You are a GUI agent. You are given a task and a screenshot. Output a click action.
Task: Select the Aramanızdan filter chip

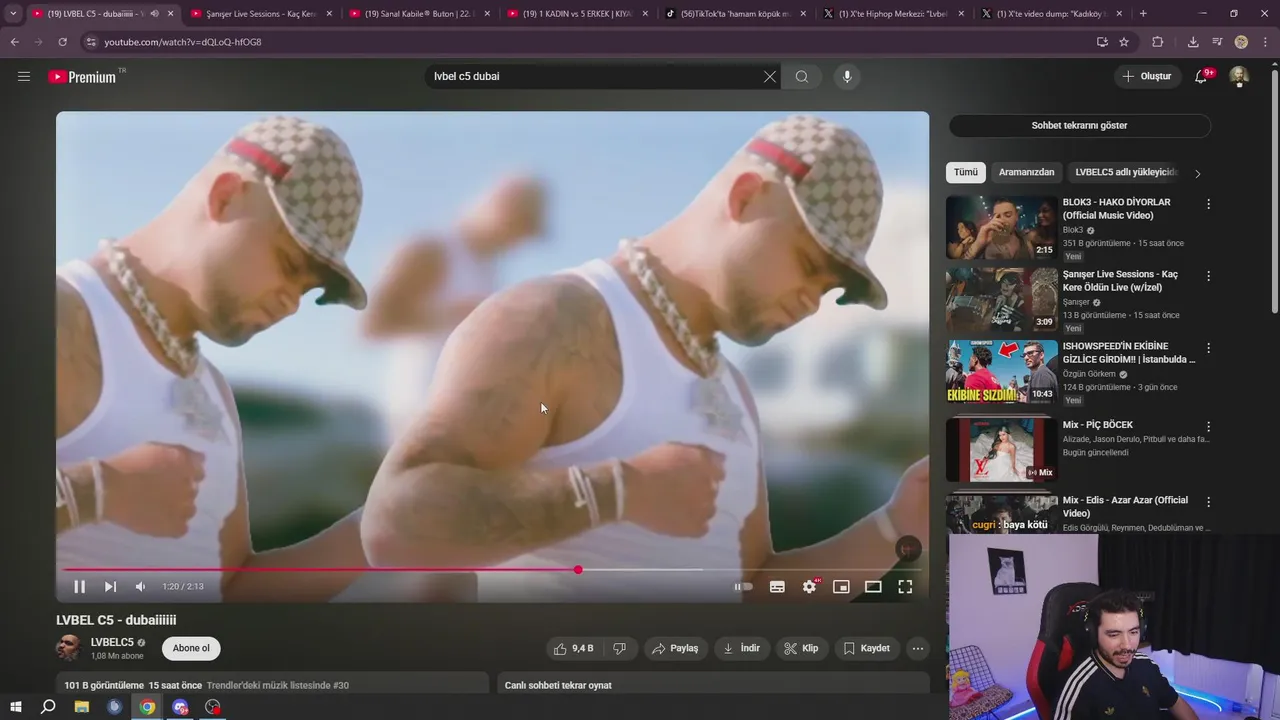tap(1026, 172)
